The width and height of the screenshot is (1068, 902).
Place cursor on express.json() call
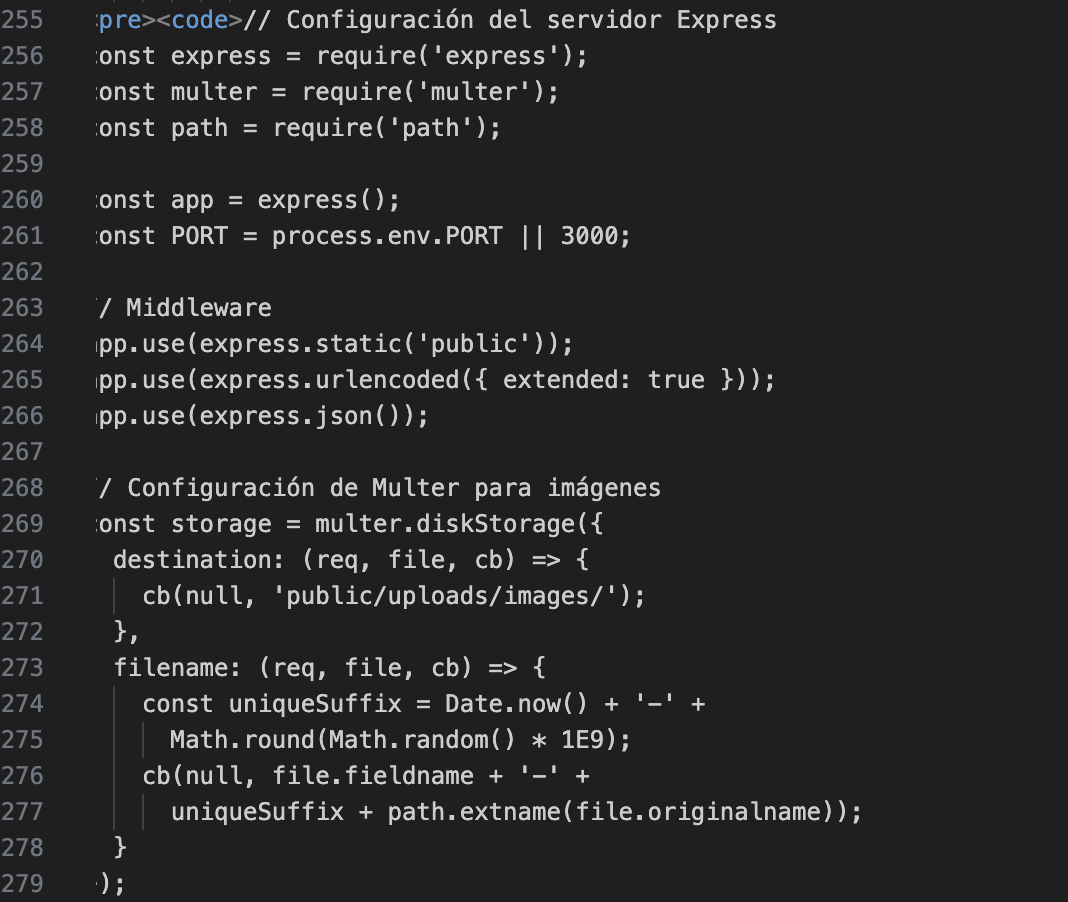click(x=307, y=416)
